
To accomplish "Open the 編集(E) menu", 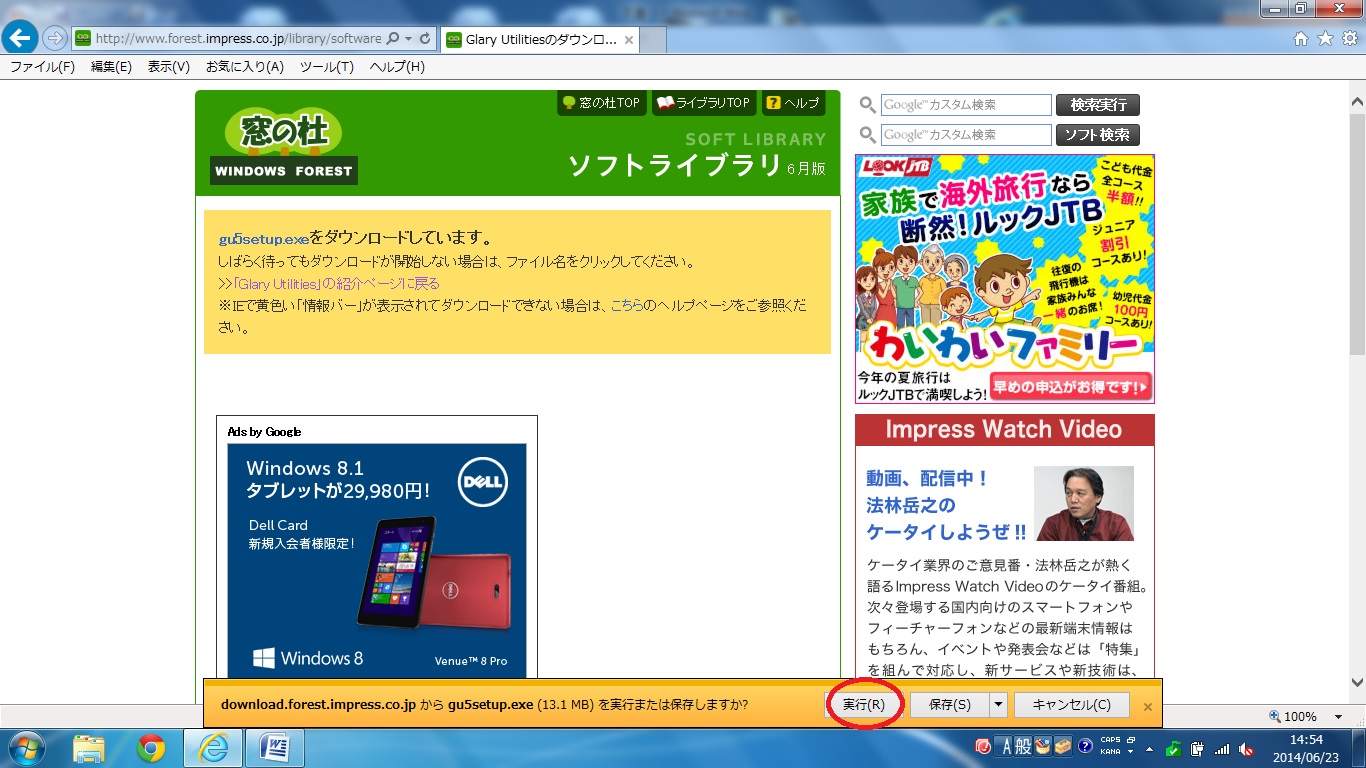I will point(111,67).
